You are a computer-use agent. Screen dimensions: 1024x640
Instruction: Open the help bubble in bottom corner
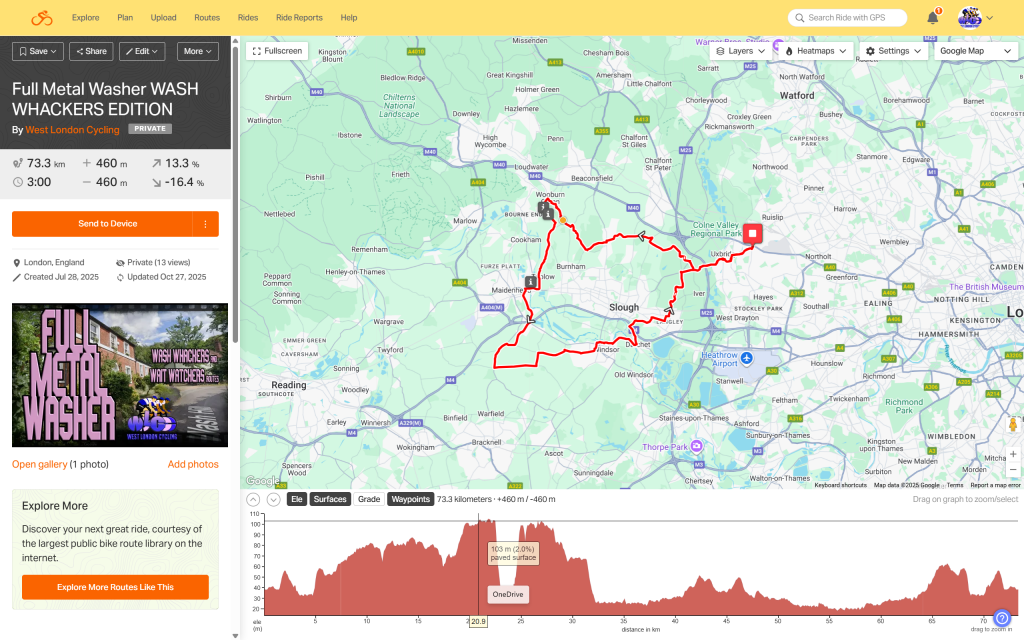coord(1002,619)
